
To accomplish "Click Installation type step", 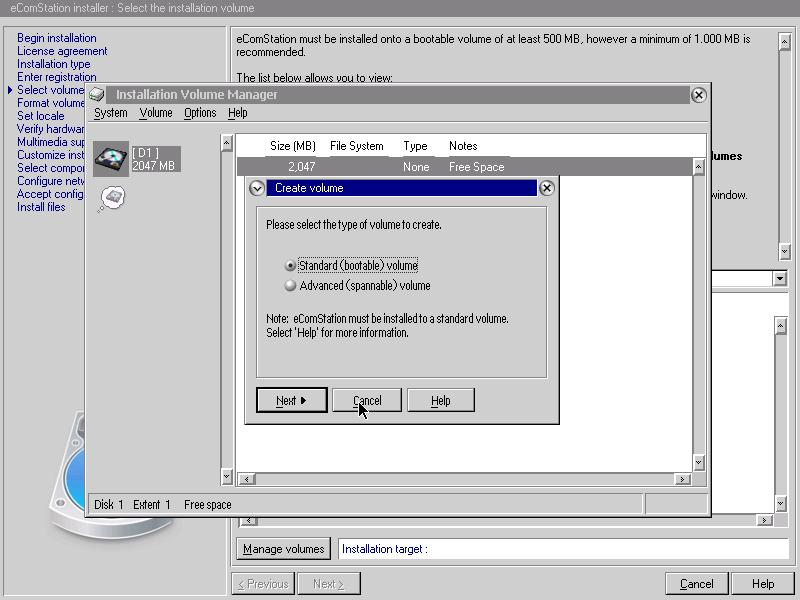I will click(54, 64).
